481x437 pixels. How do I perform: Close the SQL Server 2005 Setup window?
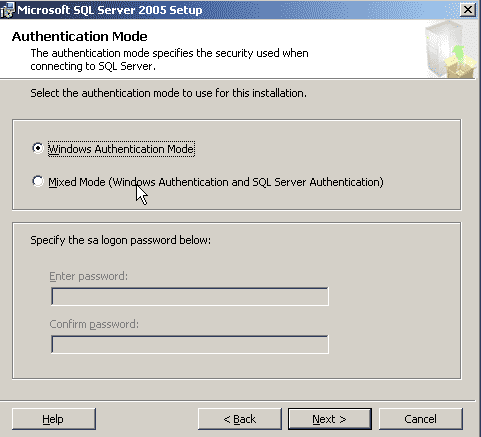(x=468, y=10)
